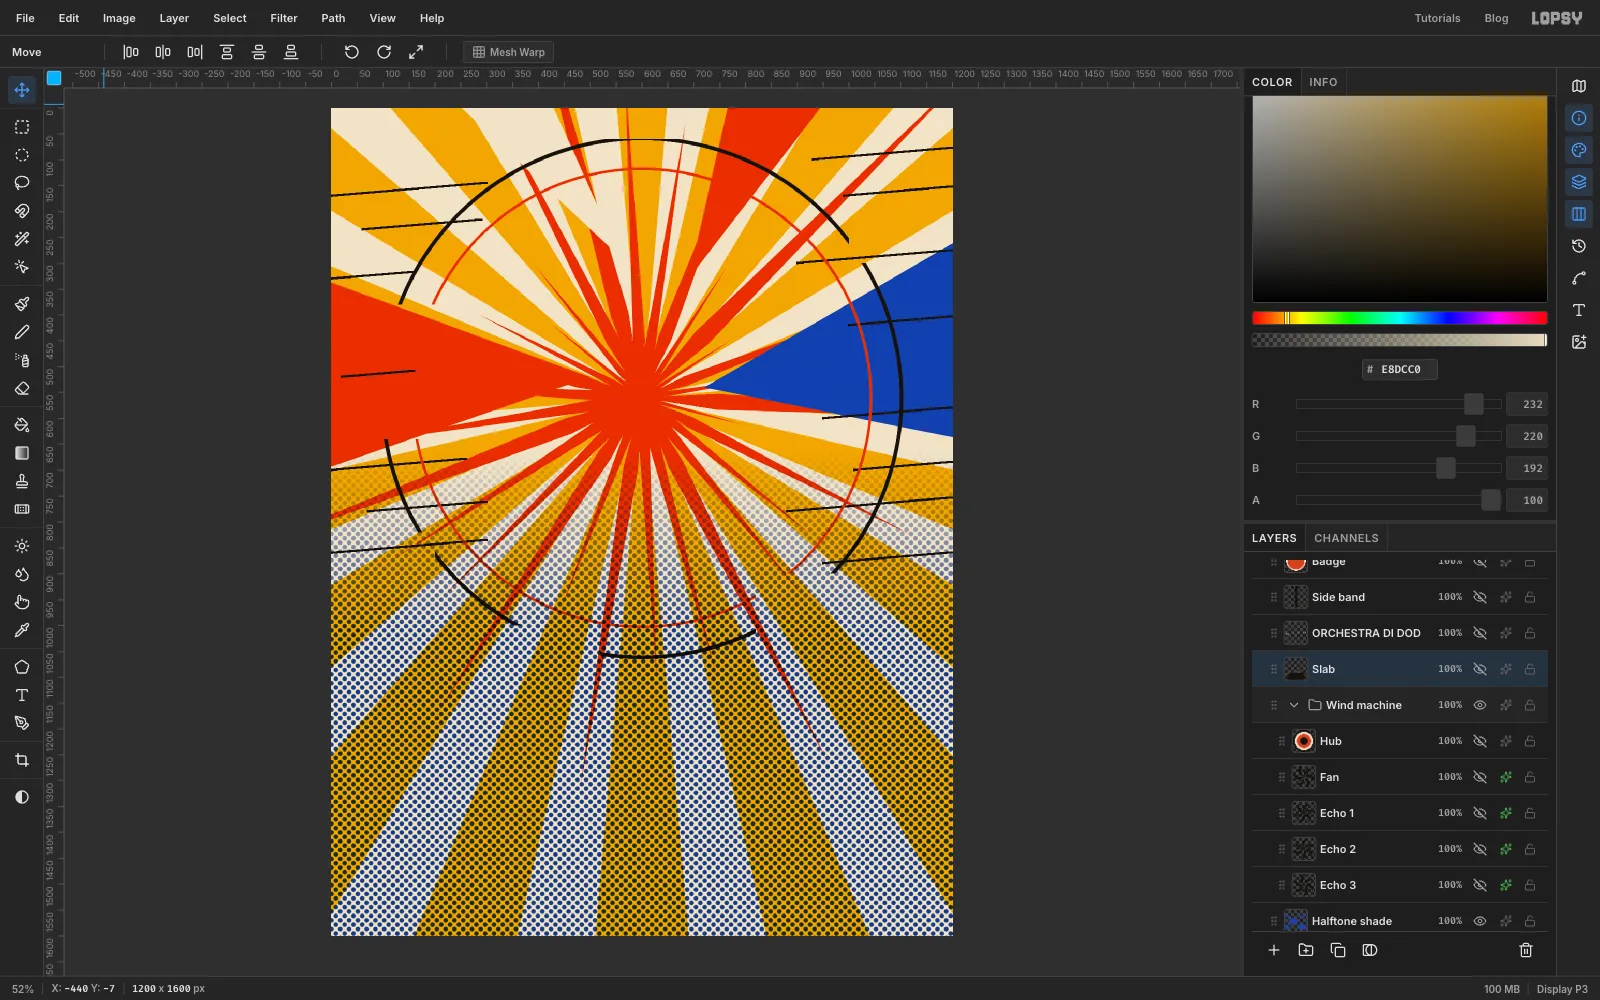Show the Fan layer

tap(1480, 777)
